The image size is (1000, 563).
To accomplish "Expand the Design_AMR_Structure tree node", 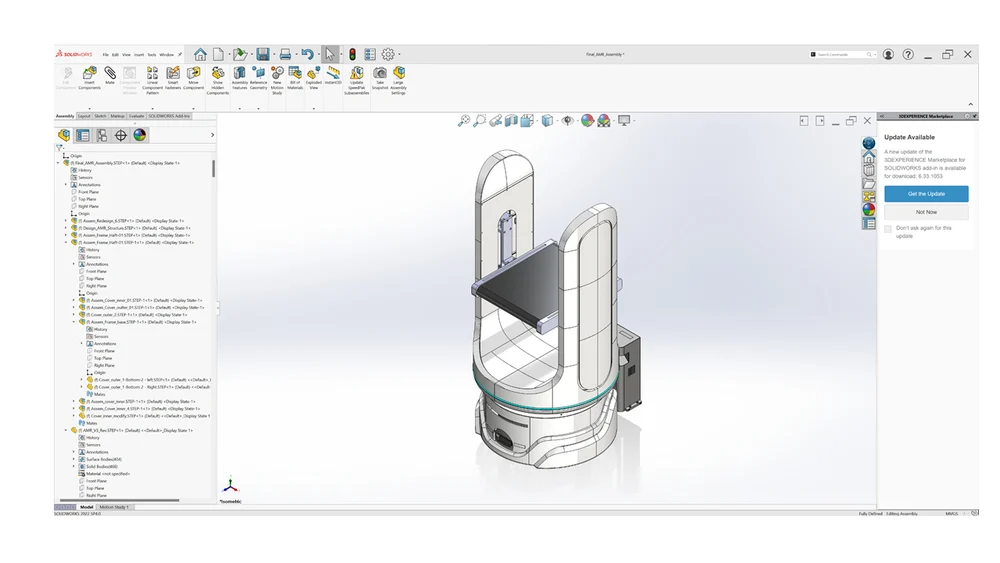I will tap(66, 228).
